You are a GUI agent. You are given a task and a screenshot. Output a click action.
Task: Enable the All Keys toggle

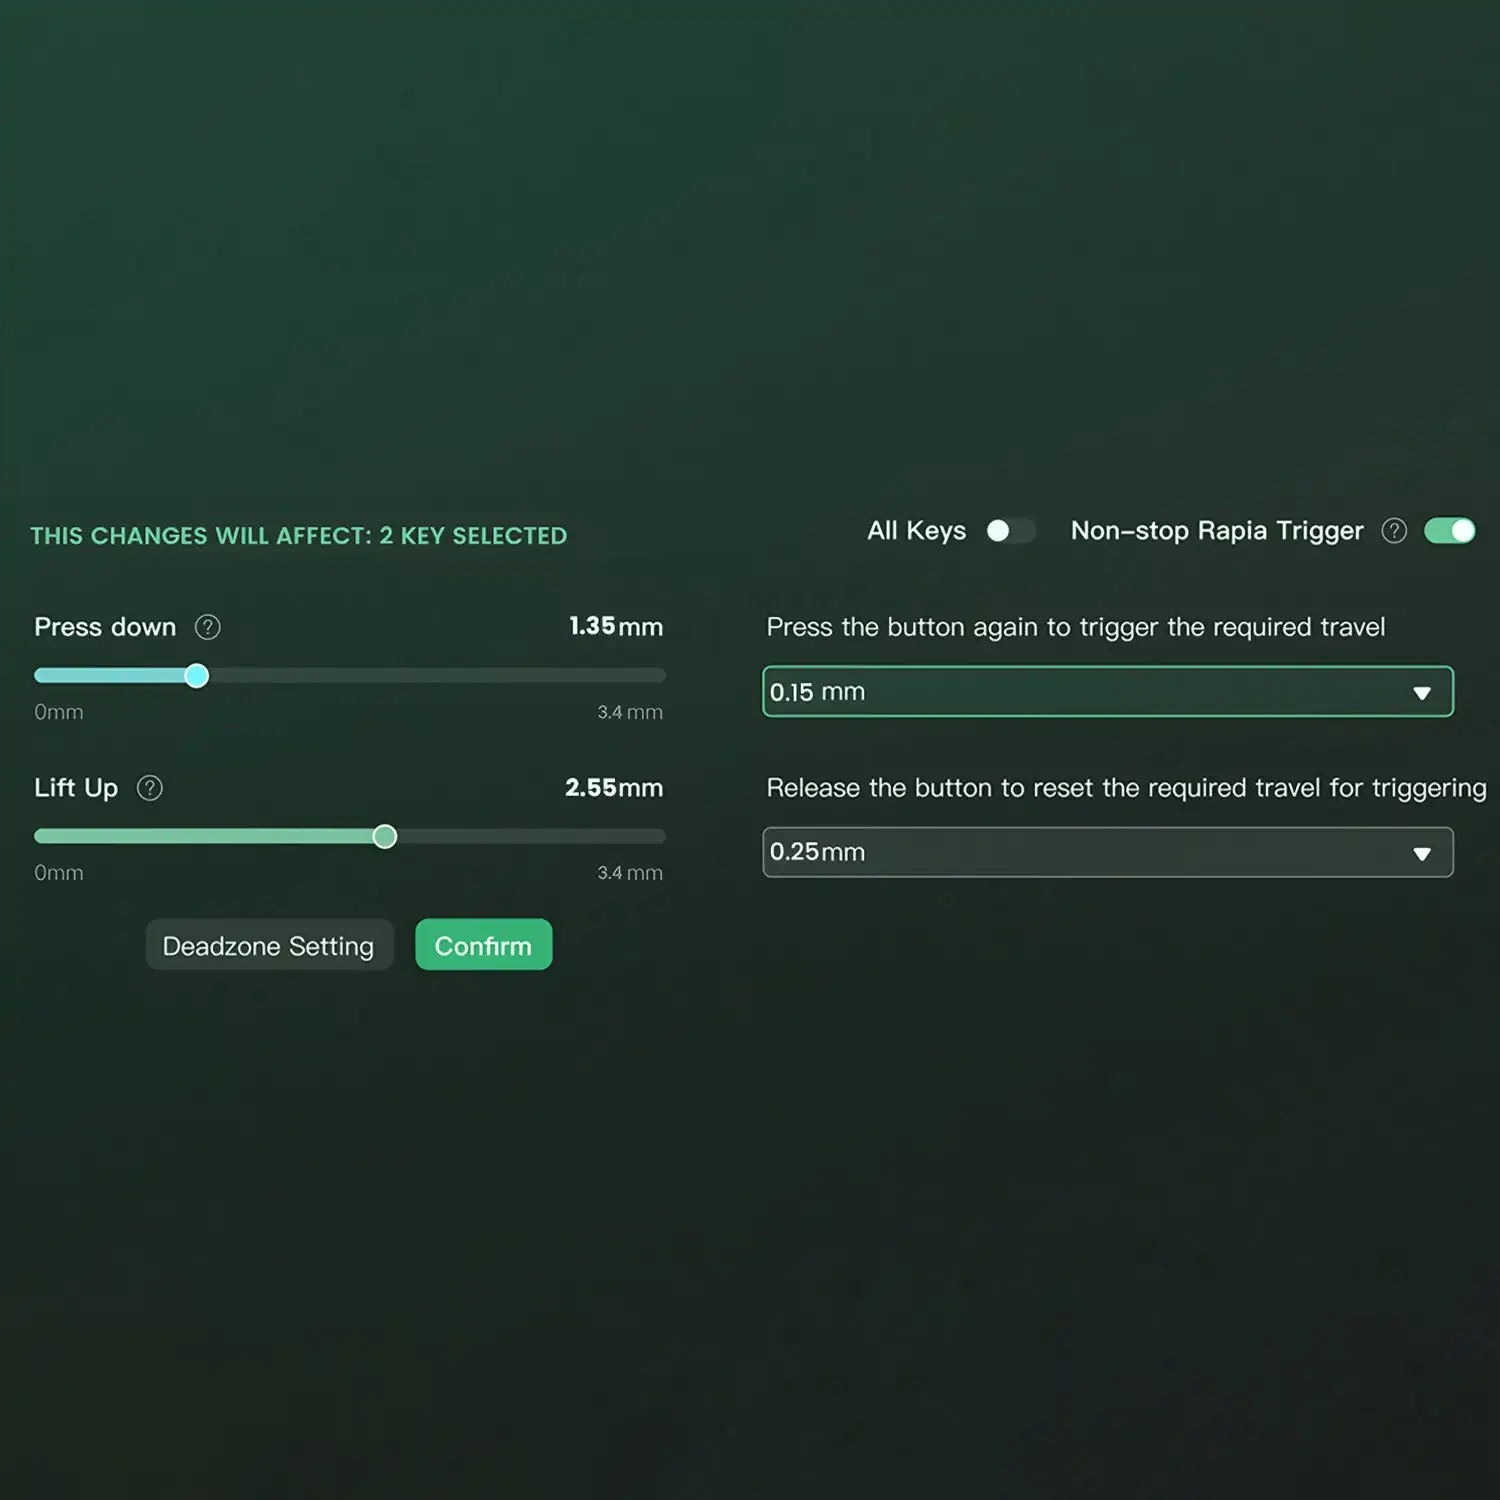point(1008,531)
